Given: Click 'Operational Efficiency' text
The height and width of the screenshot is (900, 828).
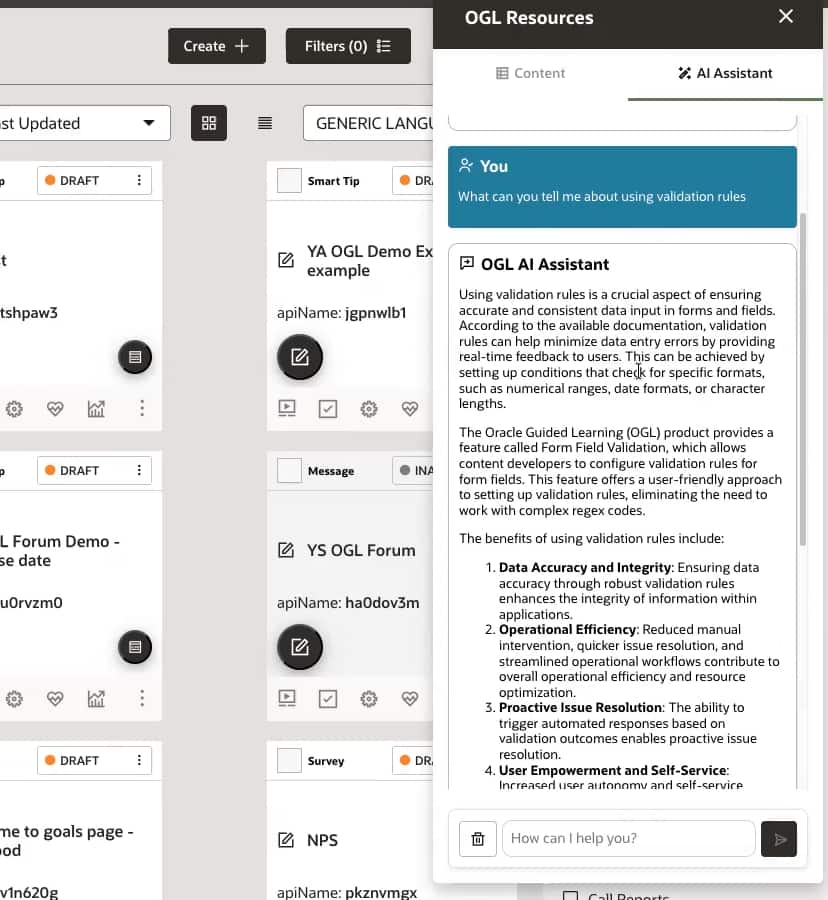Looking at the screenshot, I should tap(567, 629).
